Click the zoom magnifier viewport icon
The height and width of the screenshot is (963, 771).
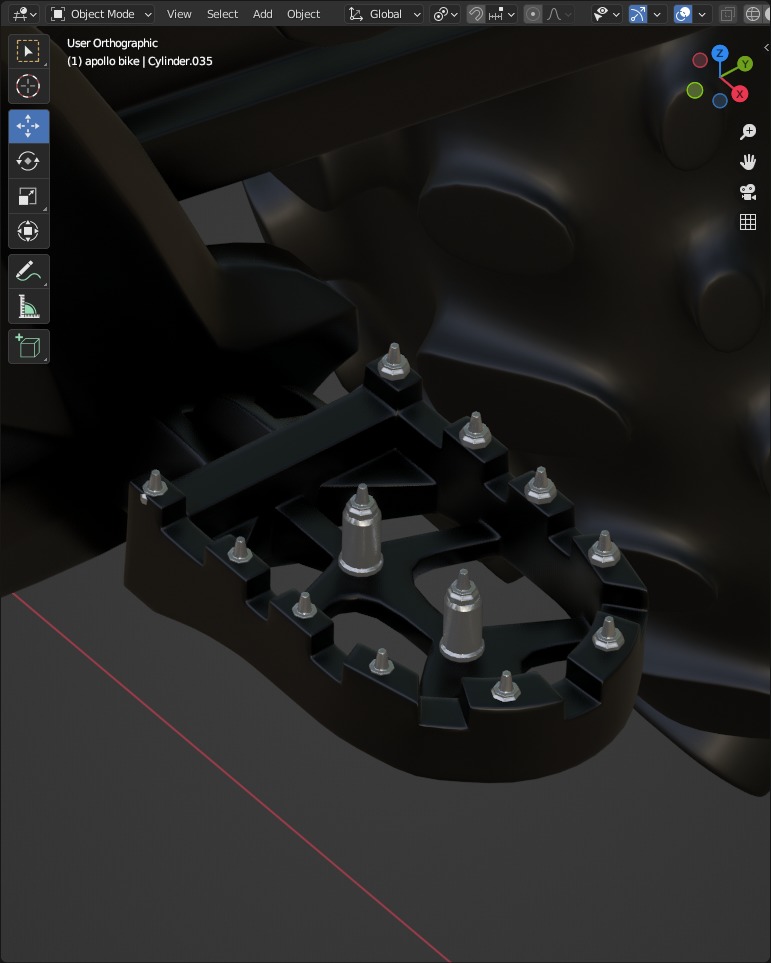pos(748,131)
